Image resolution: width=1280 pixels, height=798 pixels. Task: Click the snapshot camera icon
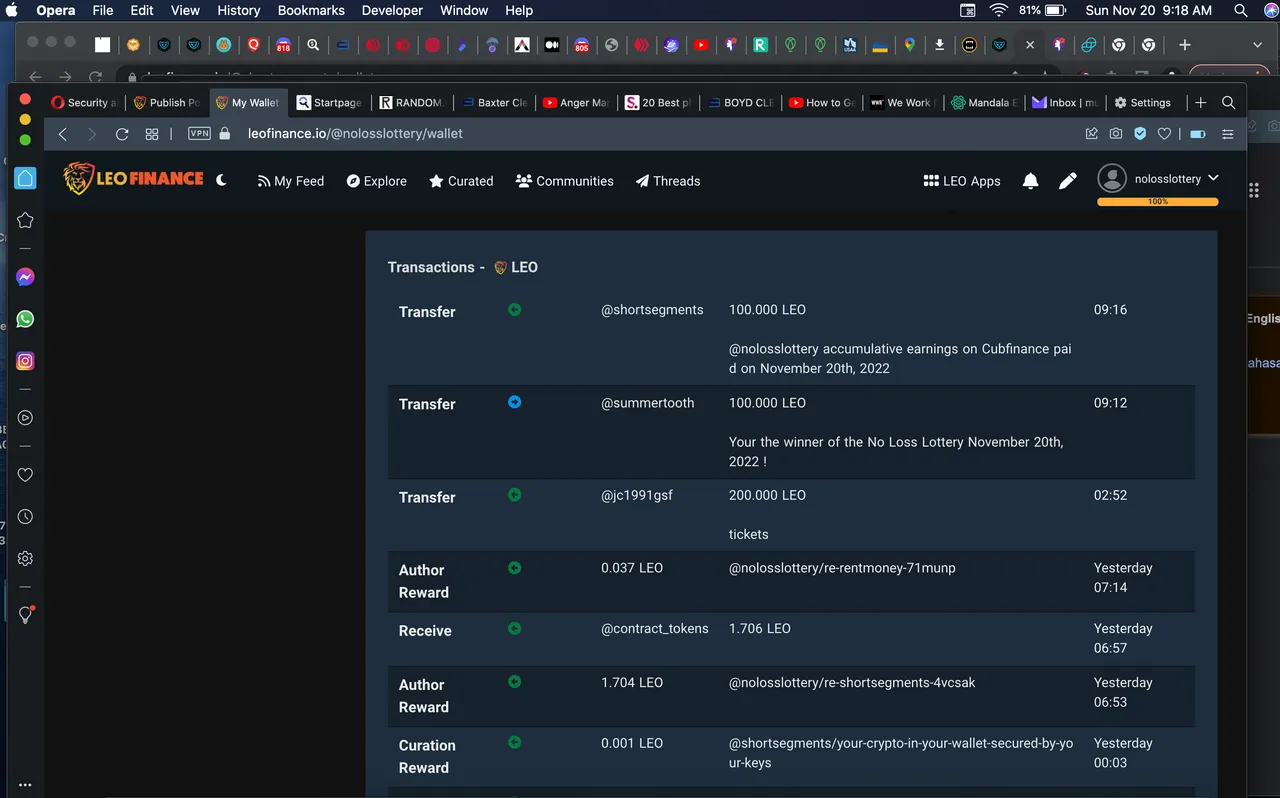click(x=1116, y=133)
